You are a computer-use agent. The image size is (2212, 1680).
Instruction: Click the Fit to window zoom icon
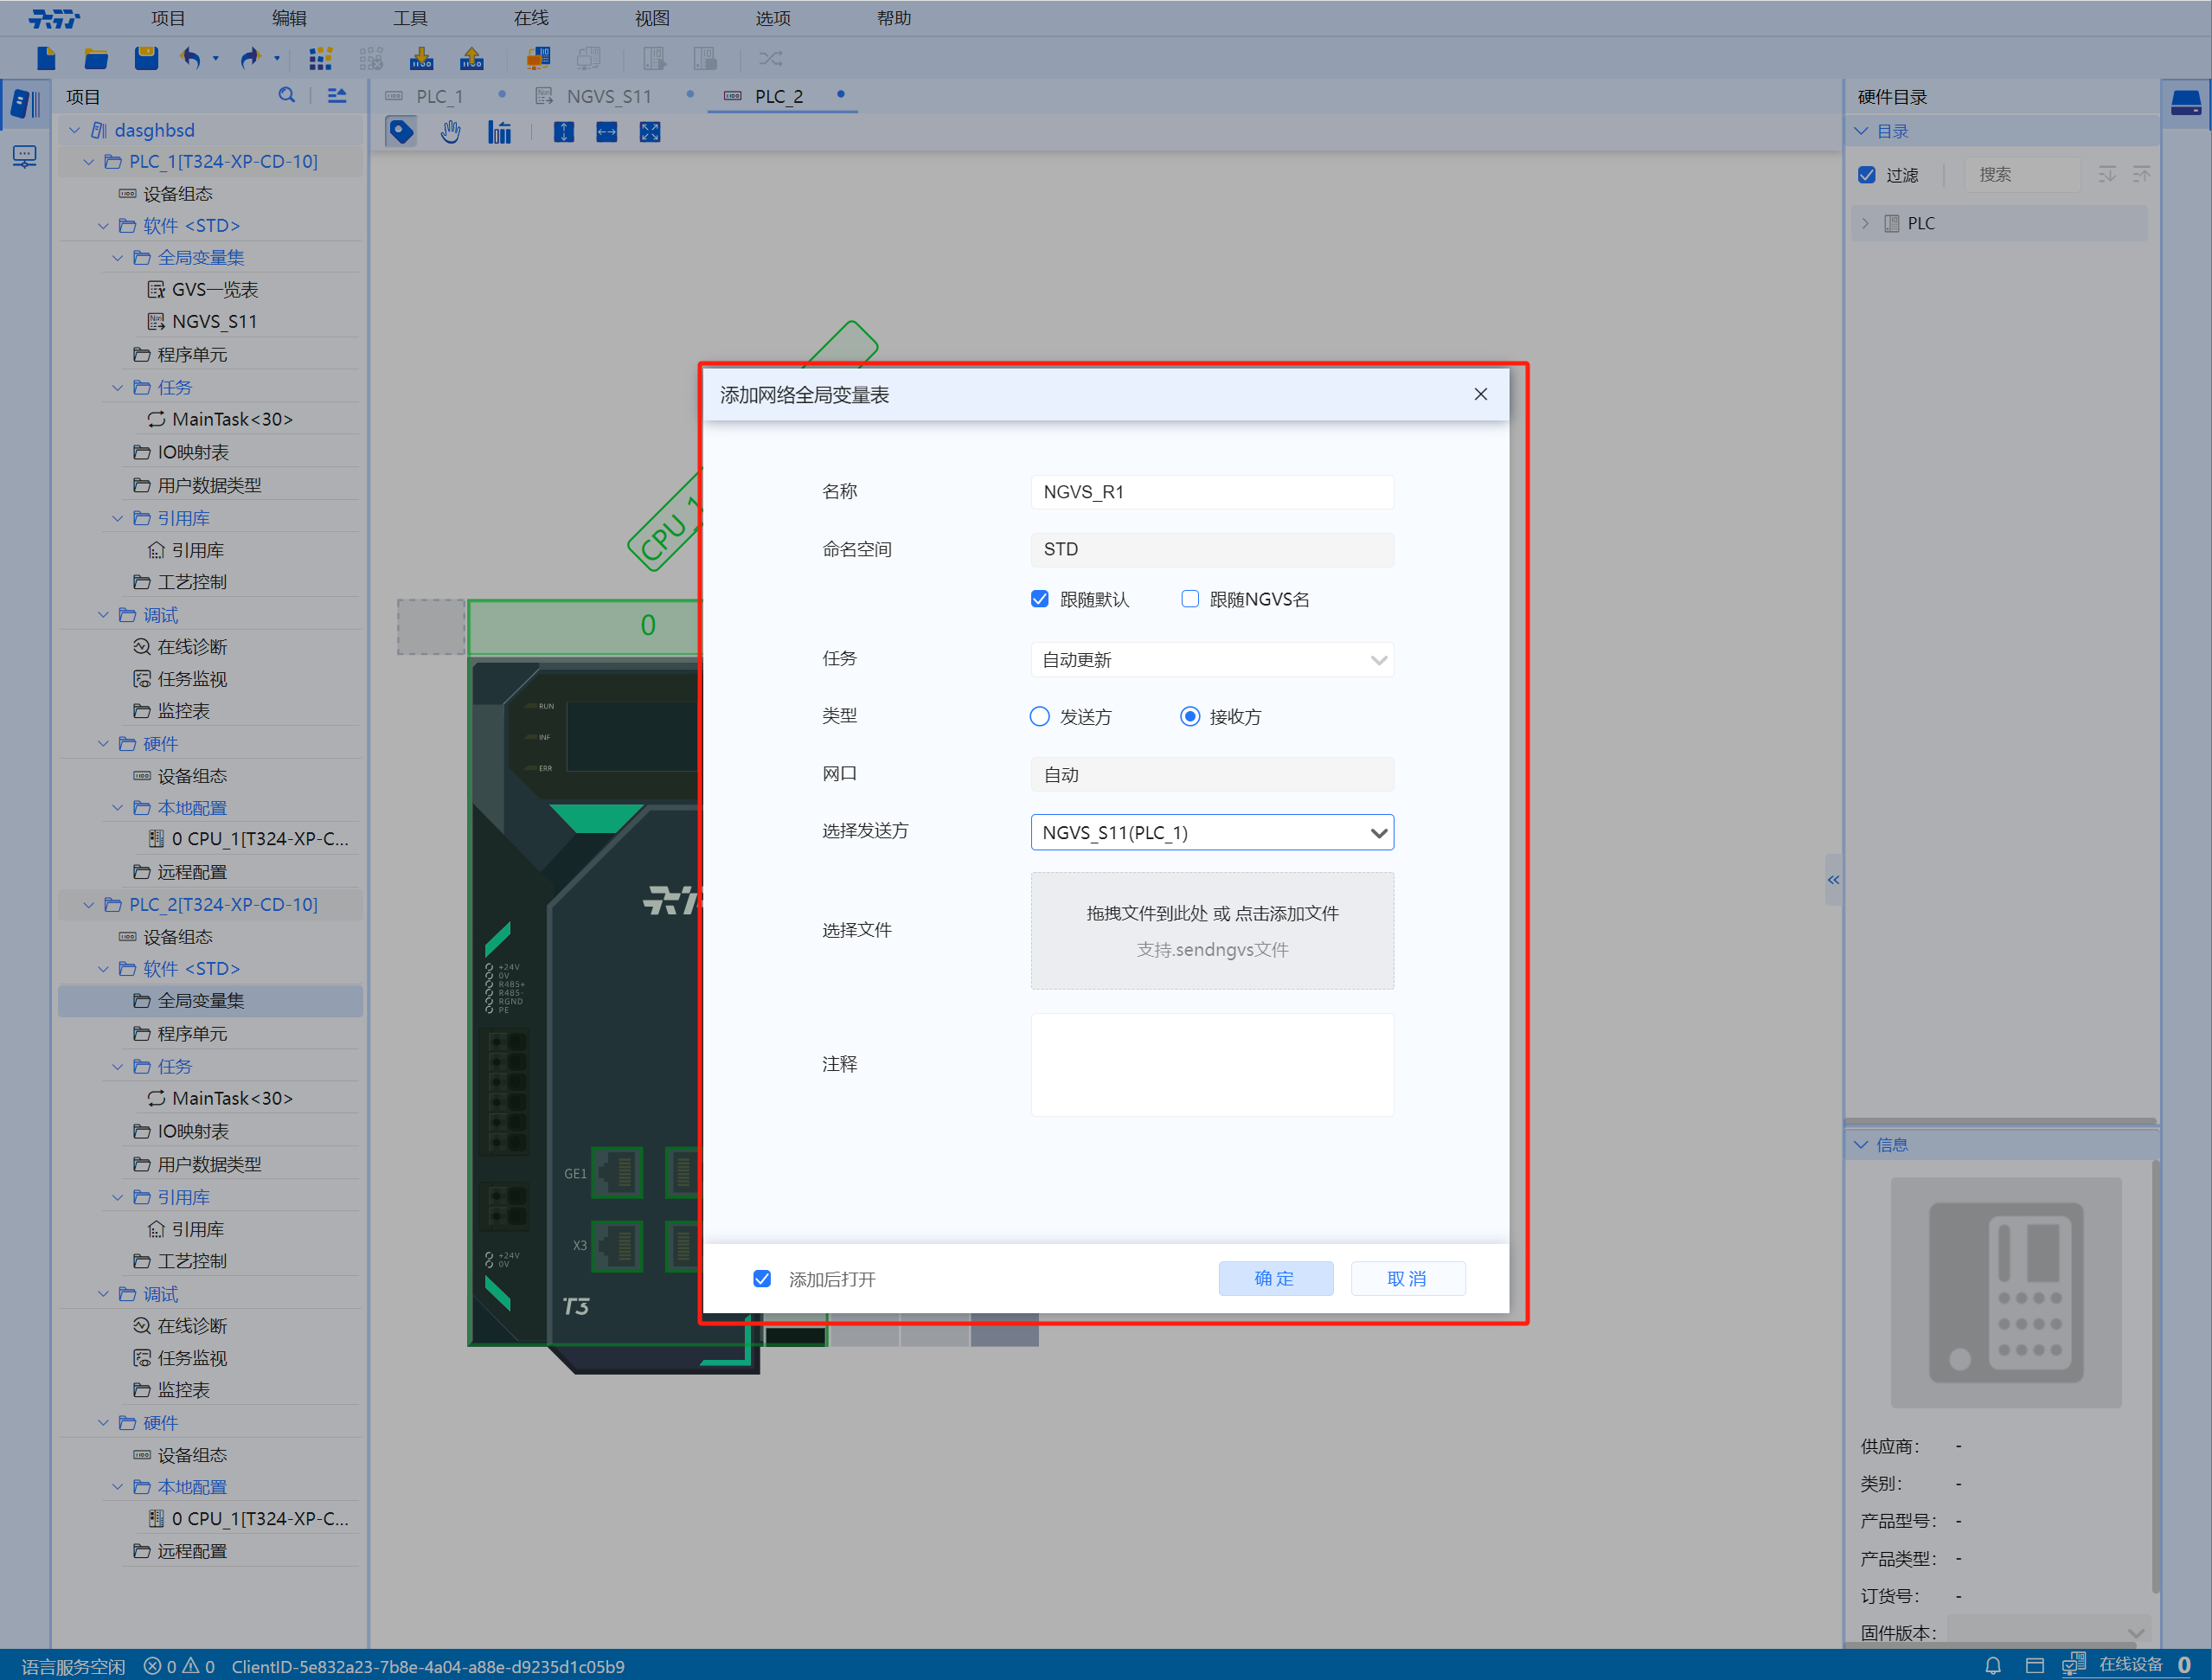(x=650, y=131)
